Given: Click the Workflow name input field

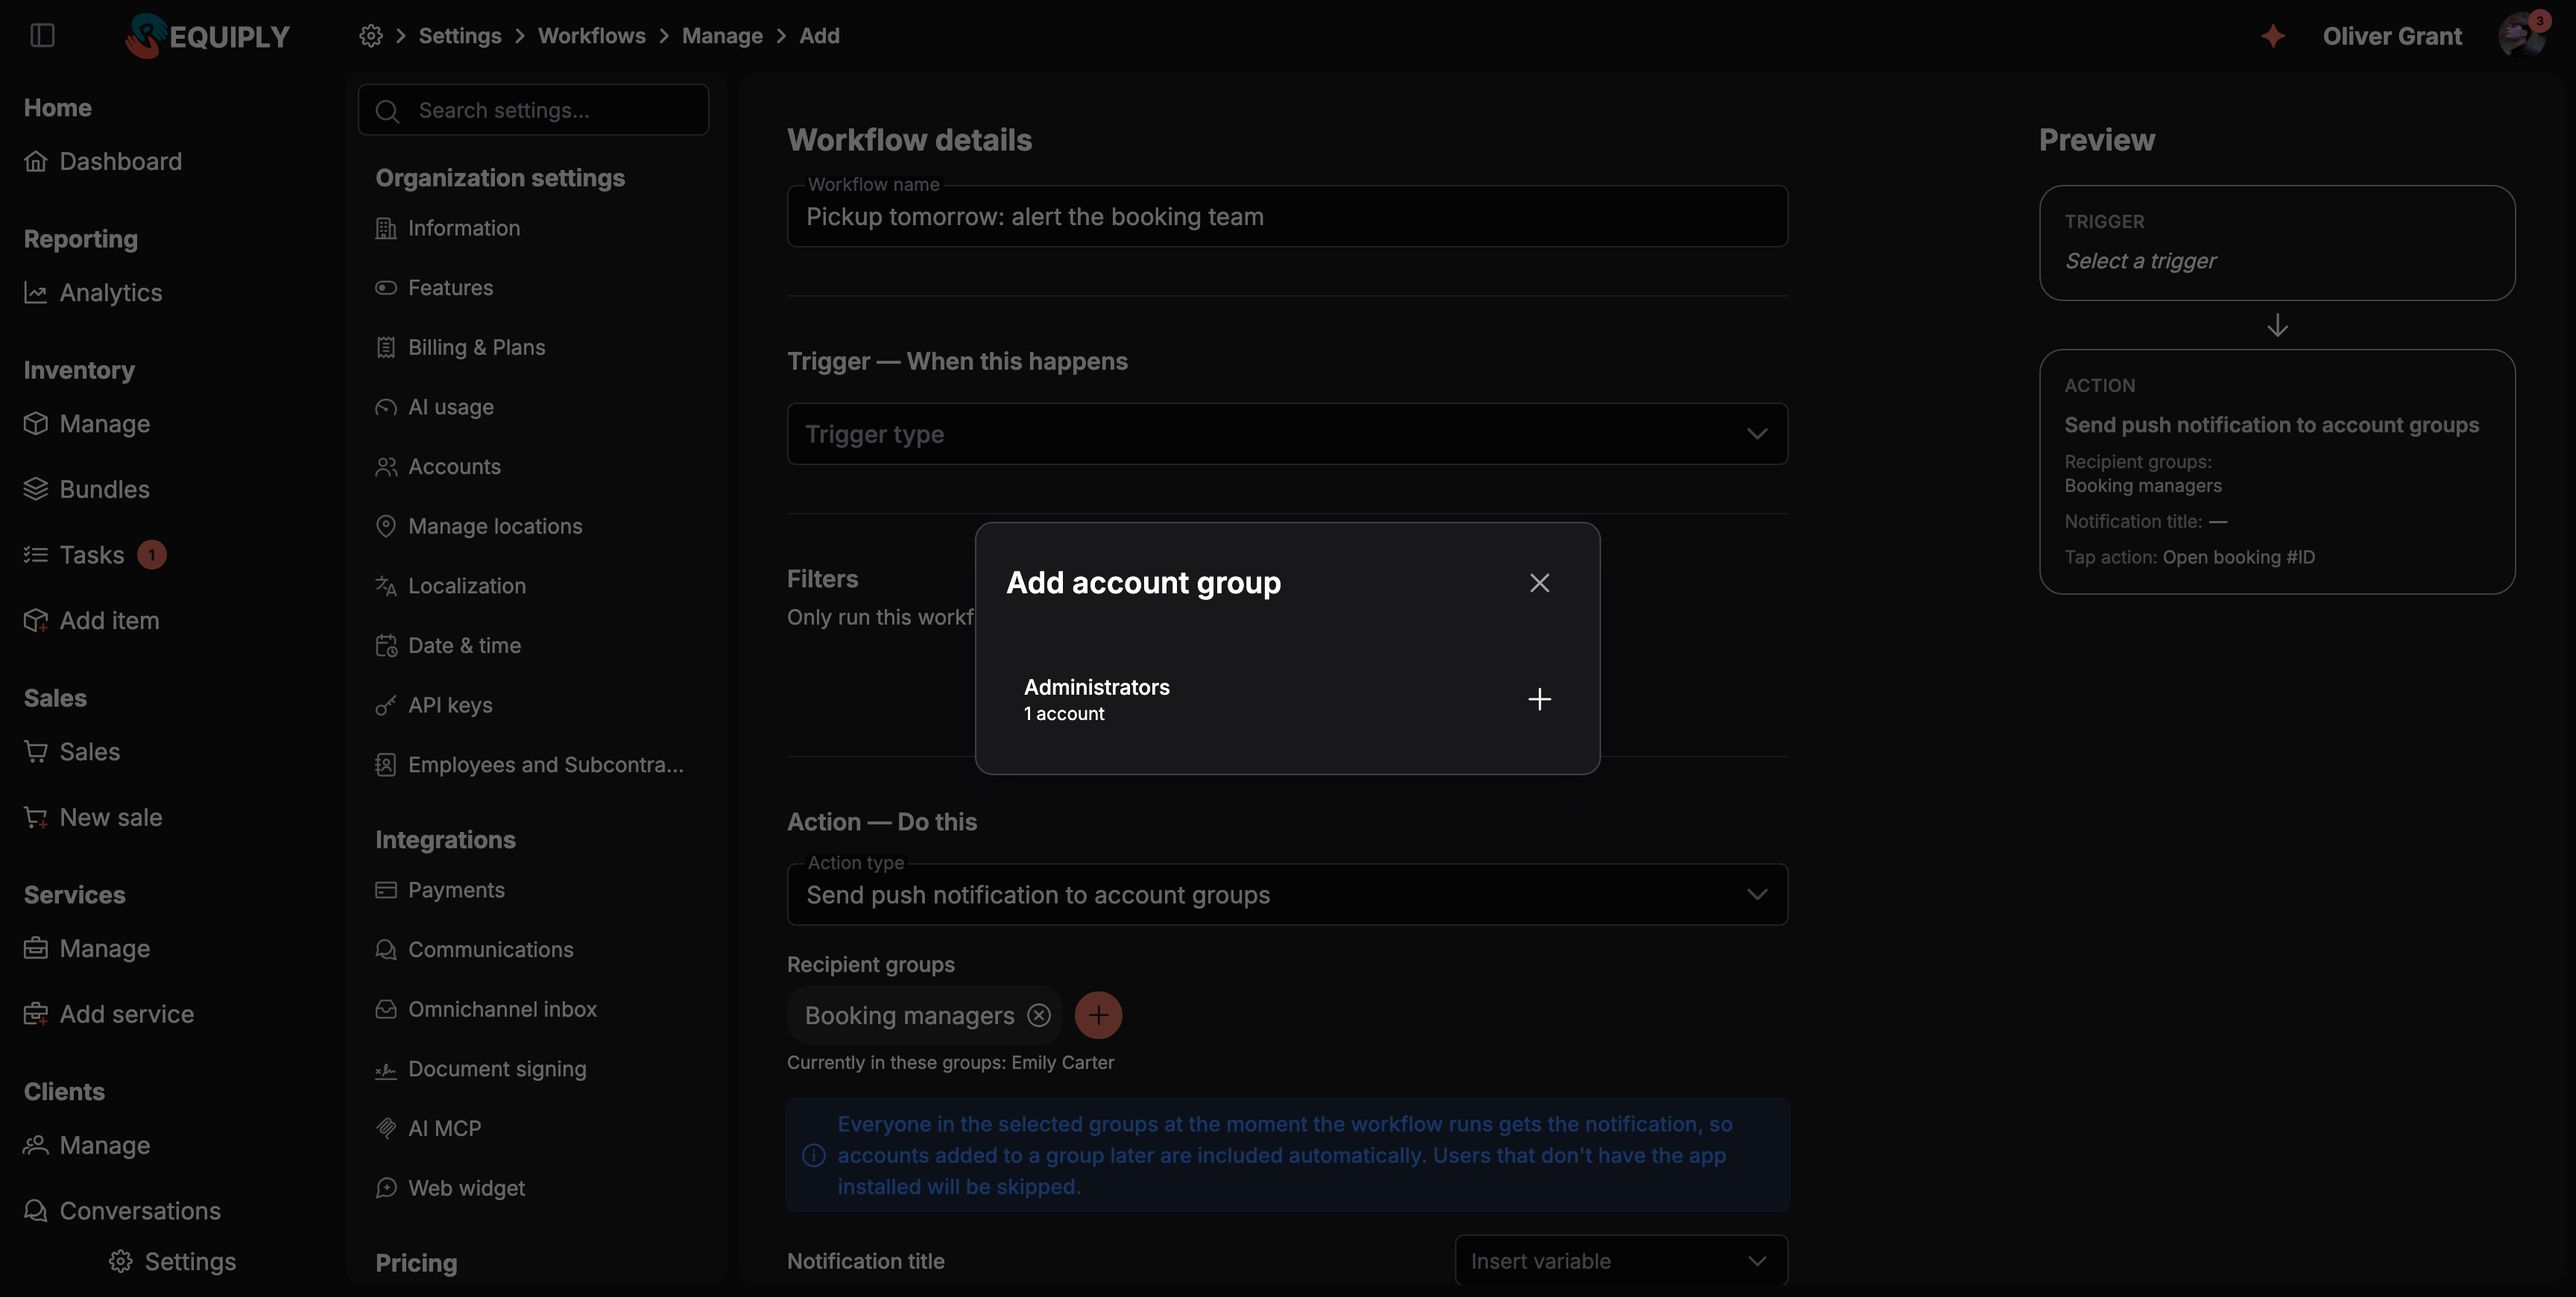Looking at the screenshot, I should 1287,216.
